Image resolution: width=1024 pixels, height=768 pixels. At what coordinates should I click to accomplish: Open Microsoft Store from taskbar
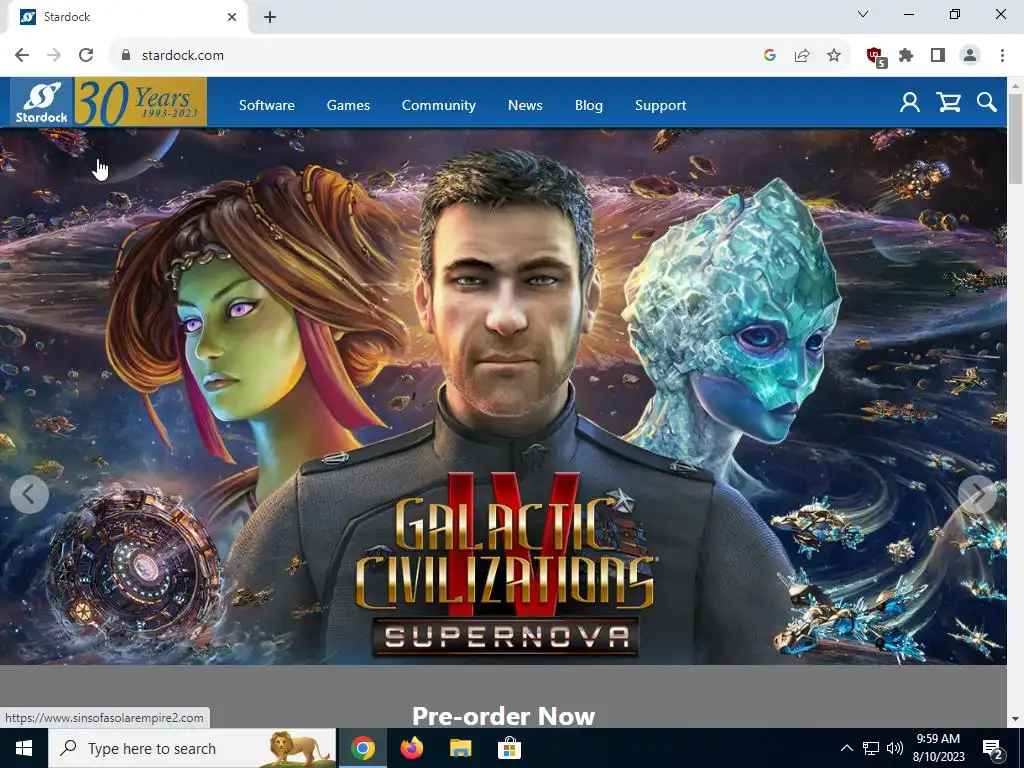tap(509, 748)
